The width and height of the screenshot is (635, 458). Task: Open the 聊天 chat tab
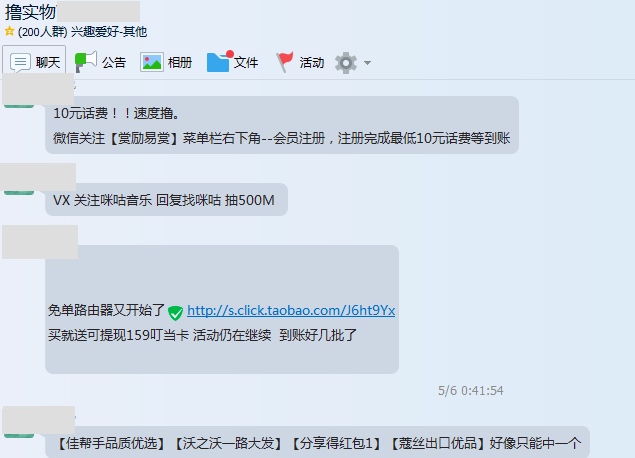tap(34, 62)
